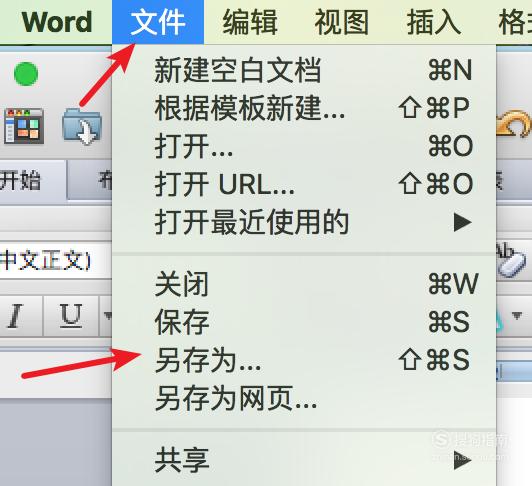Open the underline style dropdown arrow
This screenshot has height=486, width=532.
(107, 316)
